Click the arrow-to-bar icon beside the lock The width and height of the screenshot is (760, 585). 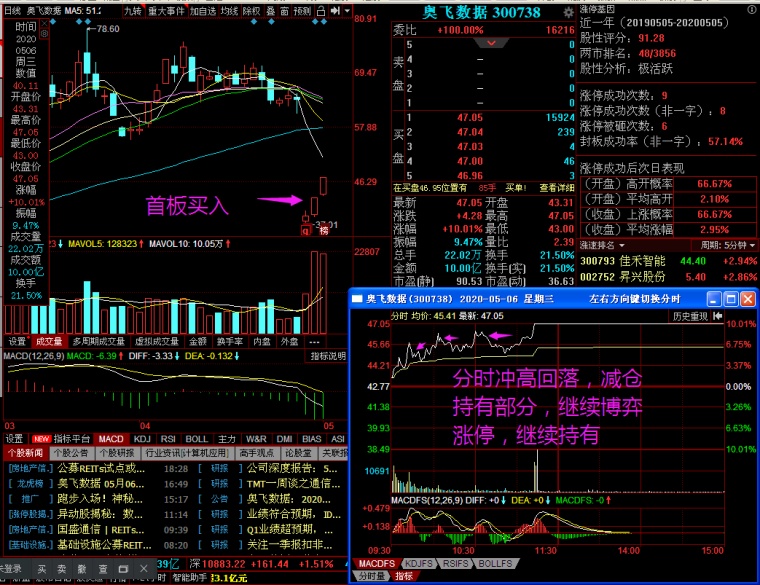pyautogui.click(x=335, y=11)
